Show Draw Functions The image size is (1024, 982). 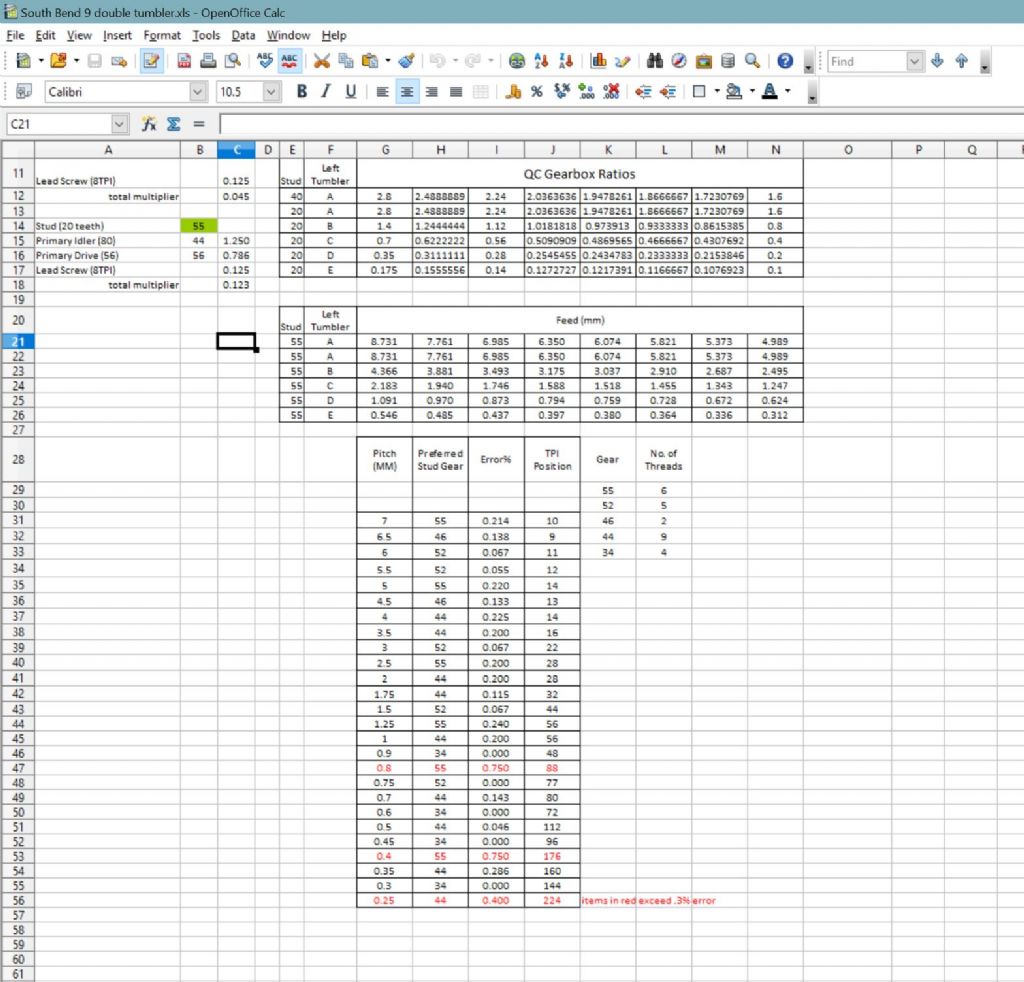(x=622, y=61)
